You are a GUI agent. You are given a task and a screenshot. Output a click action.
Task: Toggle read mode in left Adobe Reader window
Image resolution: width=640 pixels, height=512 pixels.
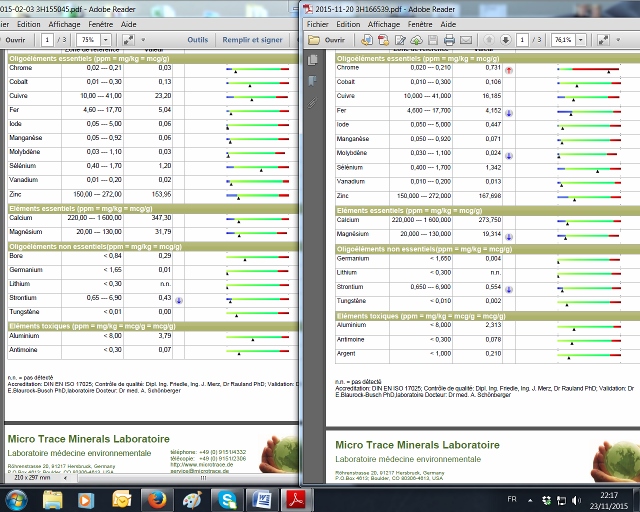coord(129,40)
